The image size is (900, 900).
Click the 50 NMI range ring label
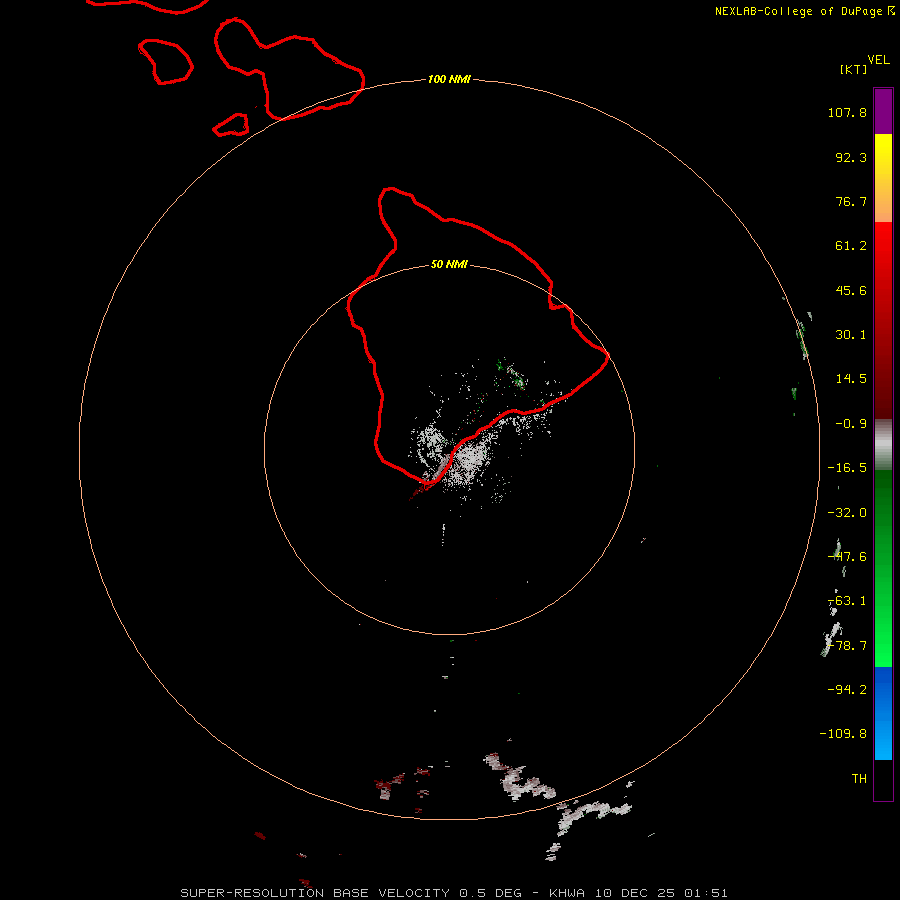click(449, 265)
